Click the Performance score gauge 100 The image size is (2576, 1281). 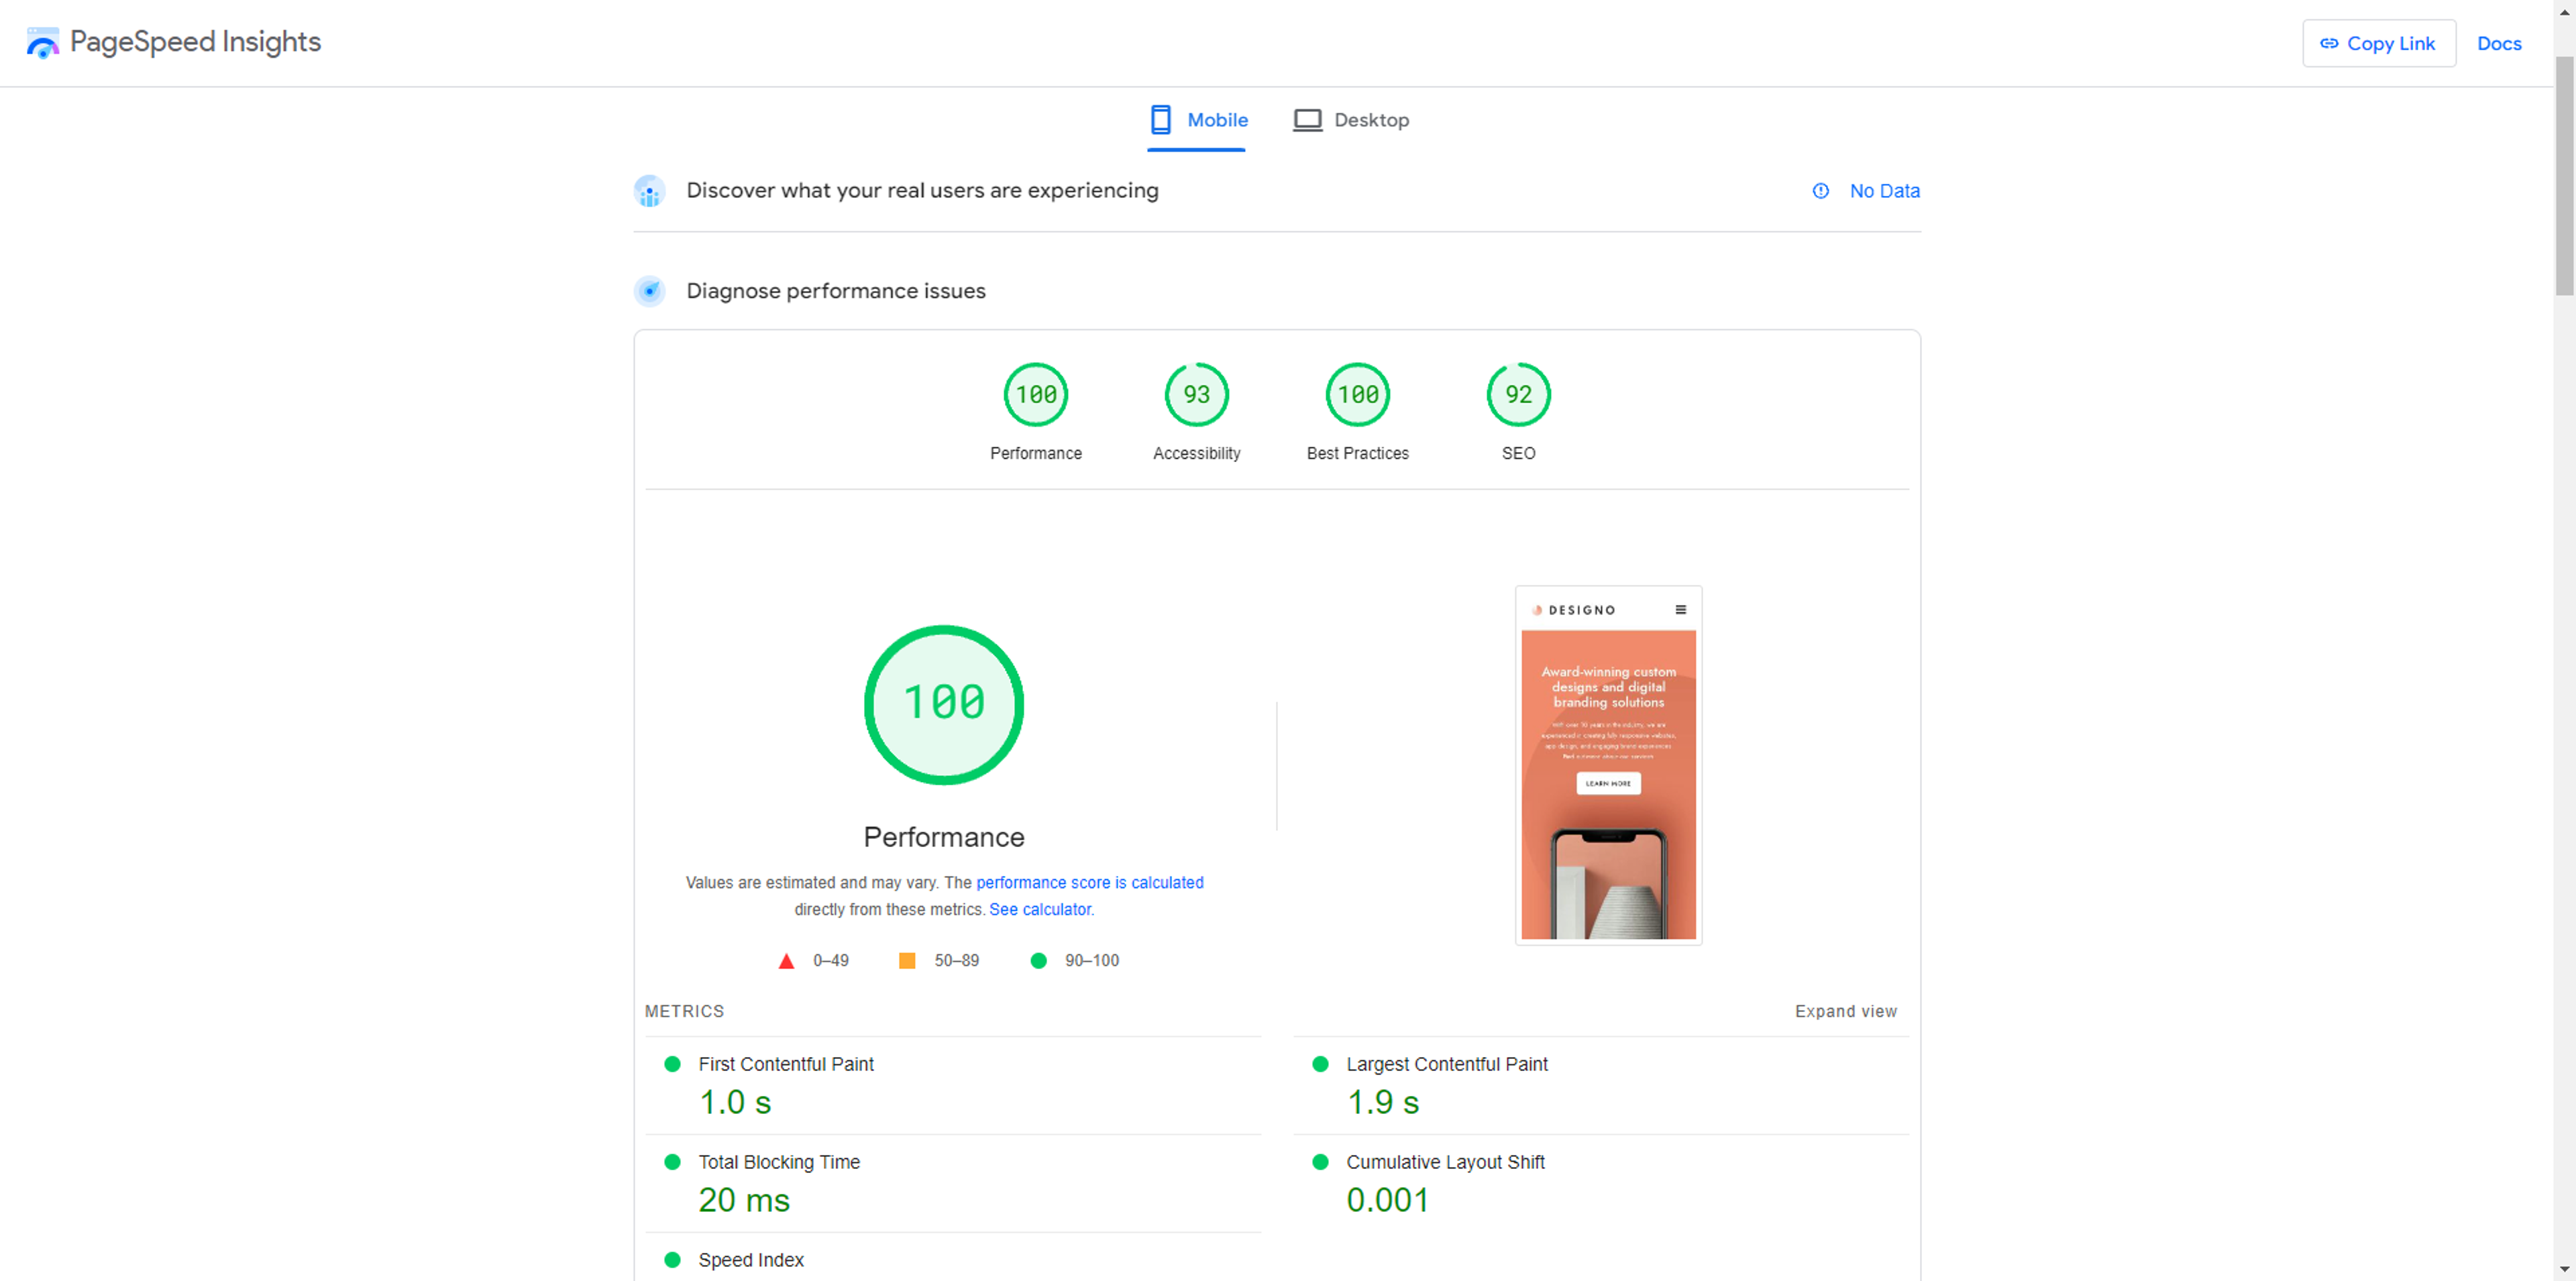(x=1035, y=395)
